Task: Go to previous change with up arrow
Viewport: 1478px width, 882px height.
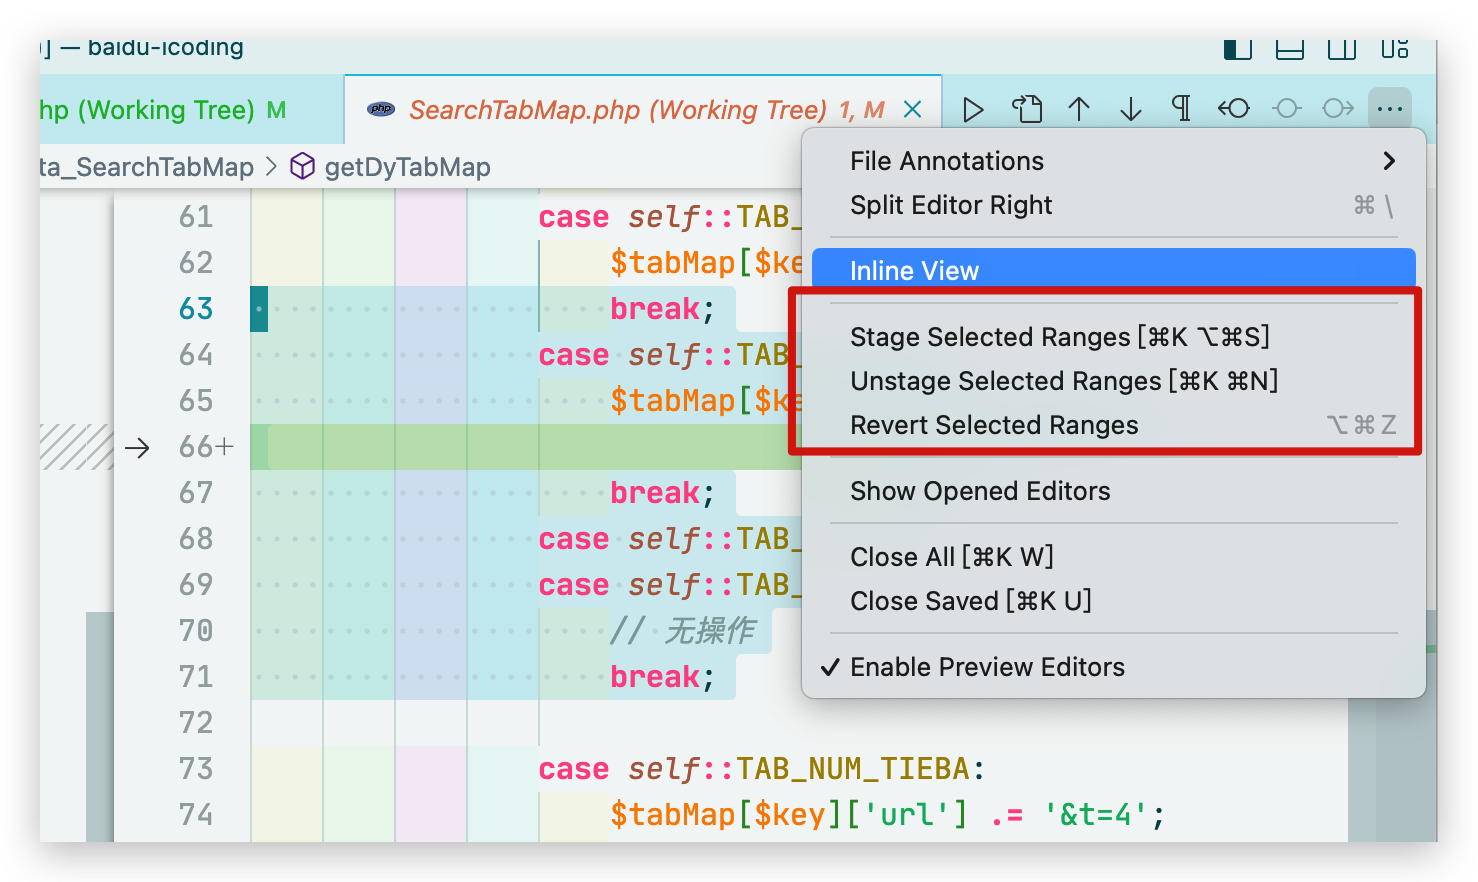Action: coord(1079,109)
